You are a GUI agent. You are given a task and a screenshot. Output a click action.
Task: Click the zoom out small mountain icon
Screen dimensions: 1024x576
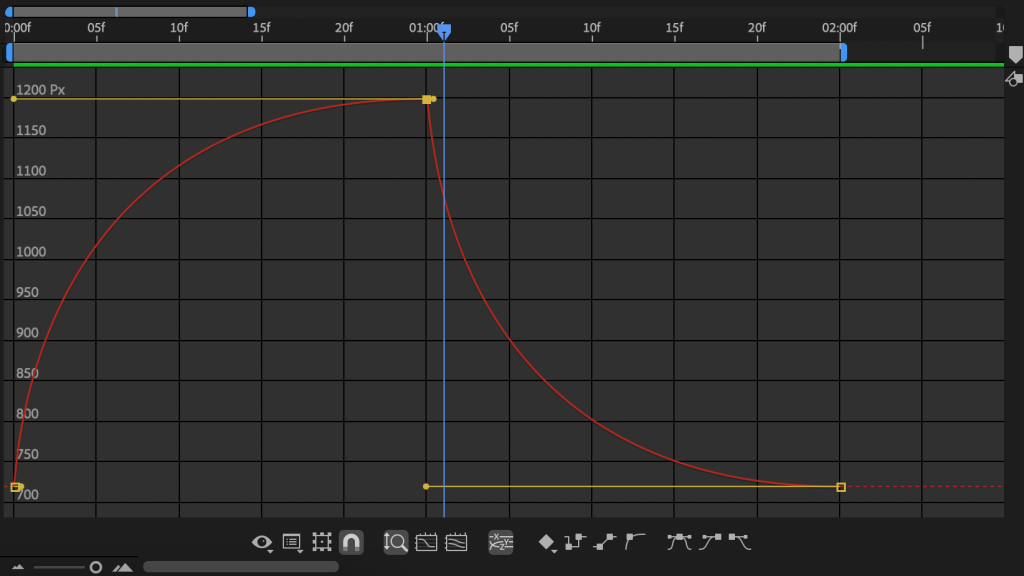point(18,567)
